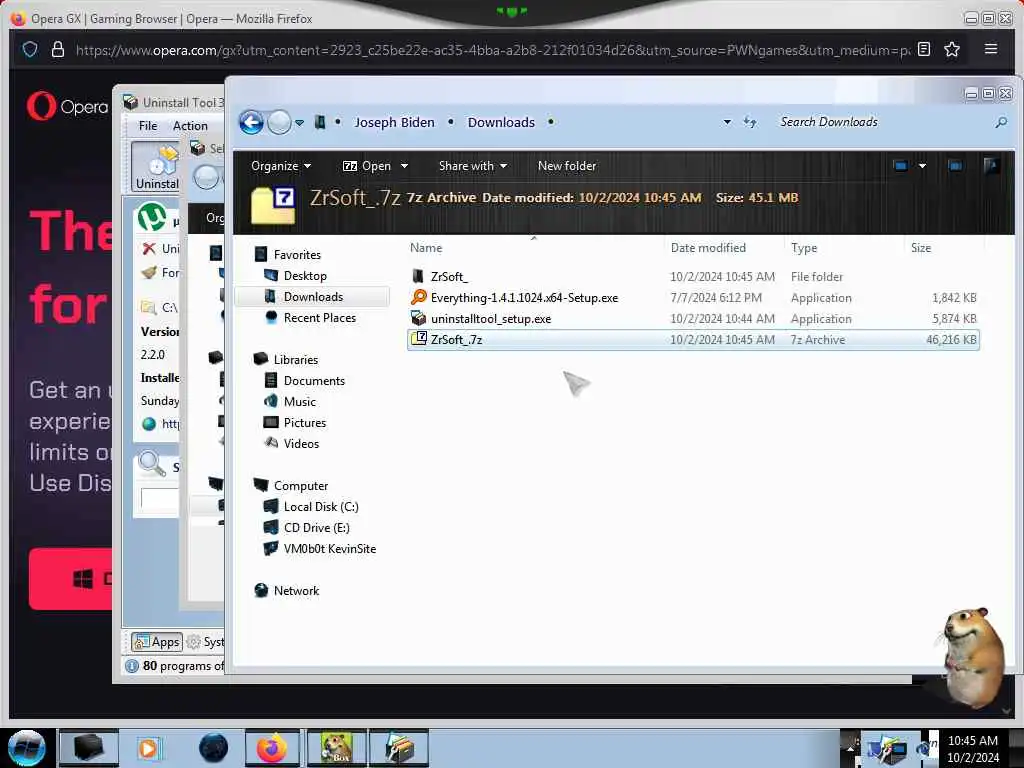Click the Firefox icon in the taskbar
Viewport: 1024px width, 768px height.
[x=272, y=748]
